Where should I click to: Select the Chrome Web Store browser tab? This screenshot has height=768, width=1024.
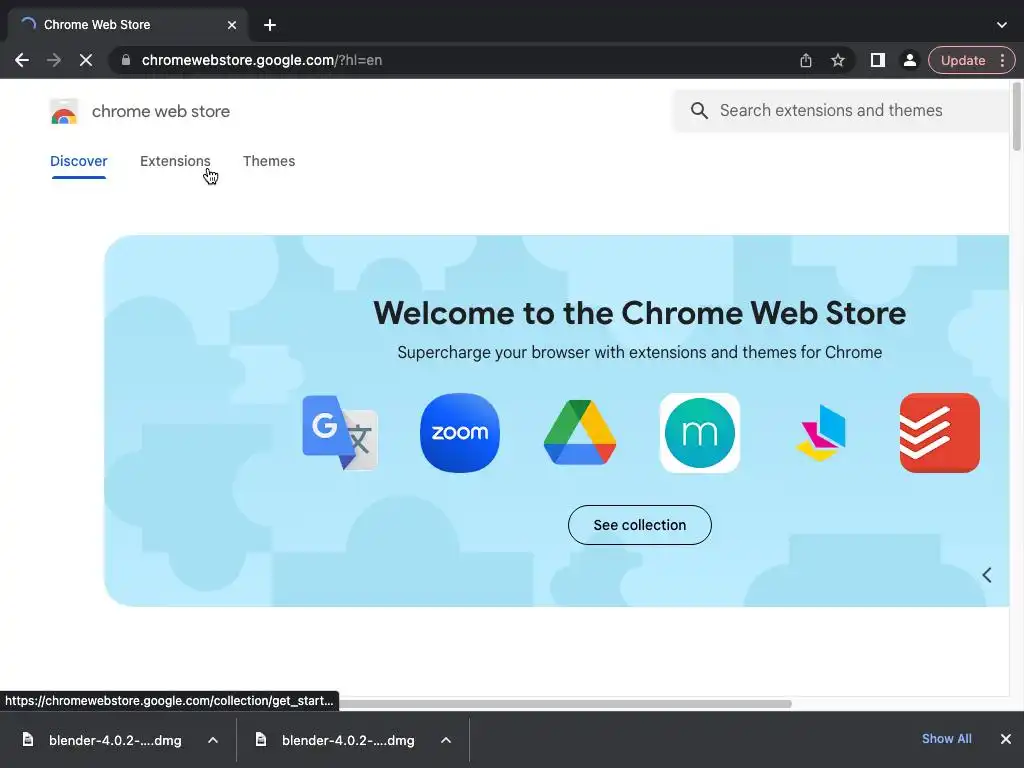pos(128,25)
